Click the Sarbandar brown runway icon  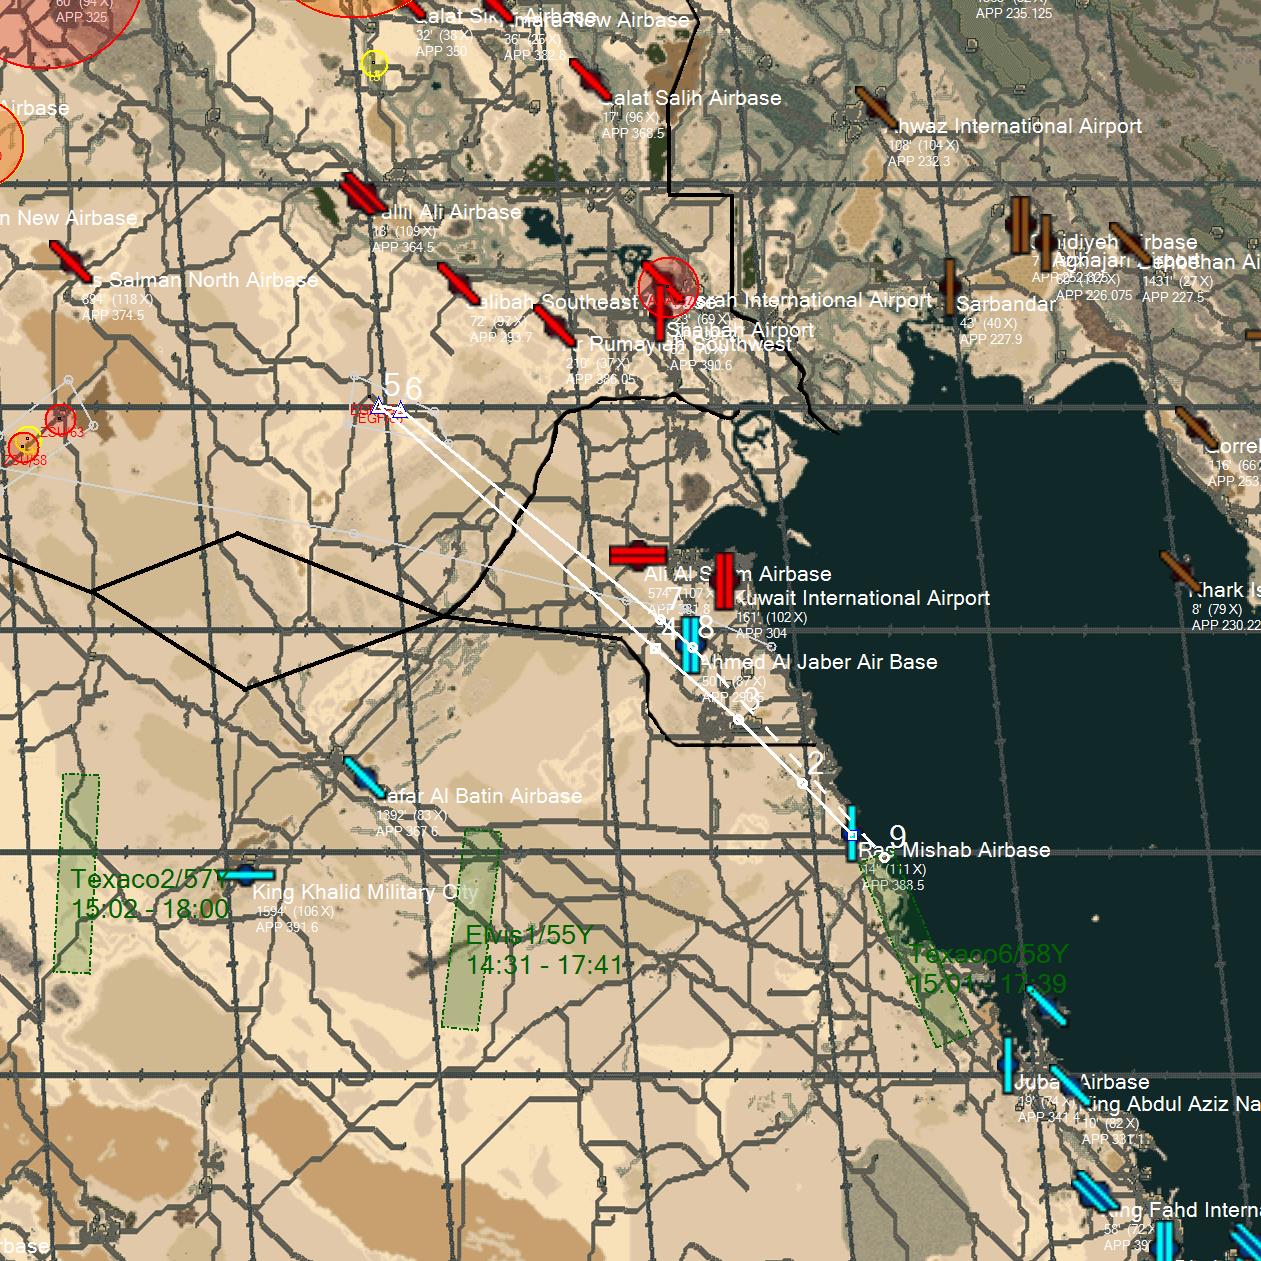pyautogui.click(x=949, y=287)
